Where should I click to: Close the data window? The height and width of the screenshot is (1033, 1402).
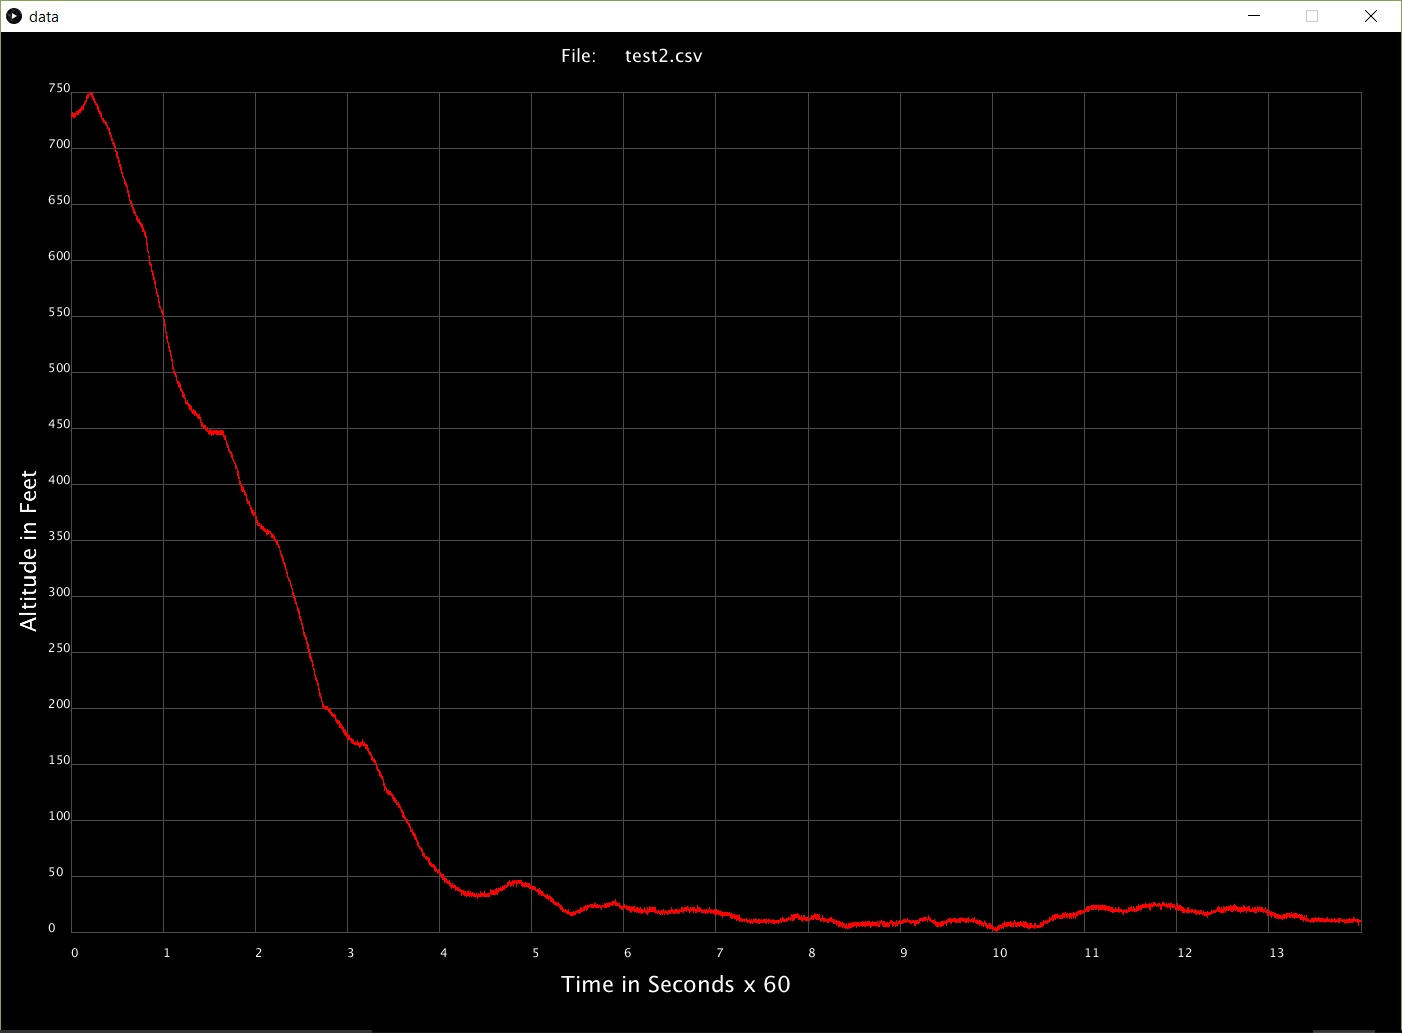(x=1371, y=16)
